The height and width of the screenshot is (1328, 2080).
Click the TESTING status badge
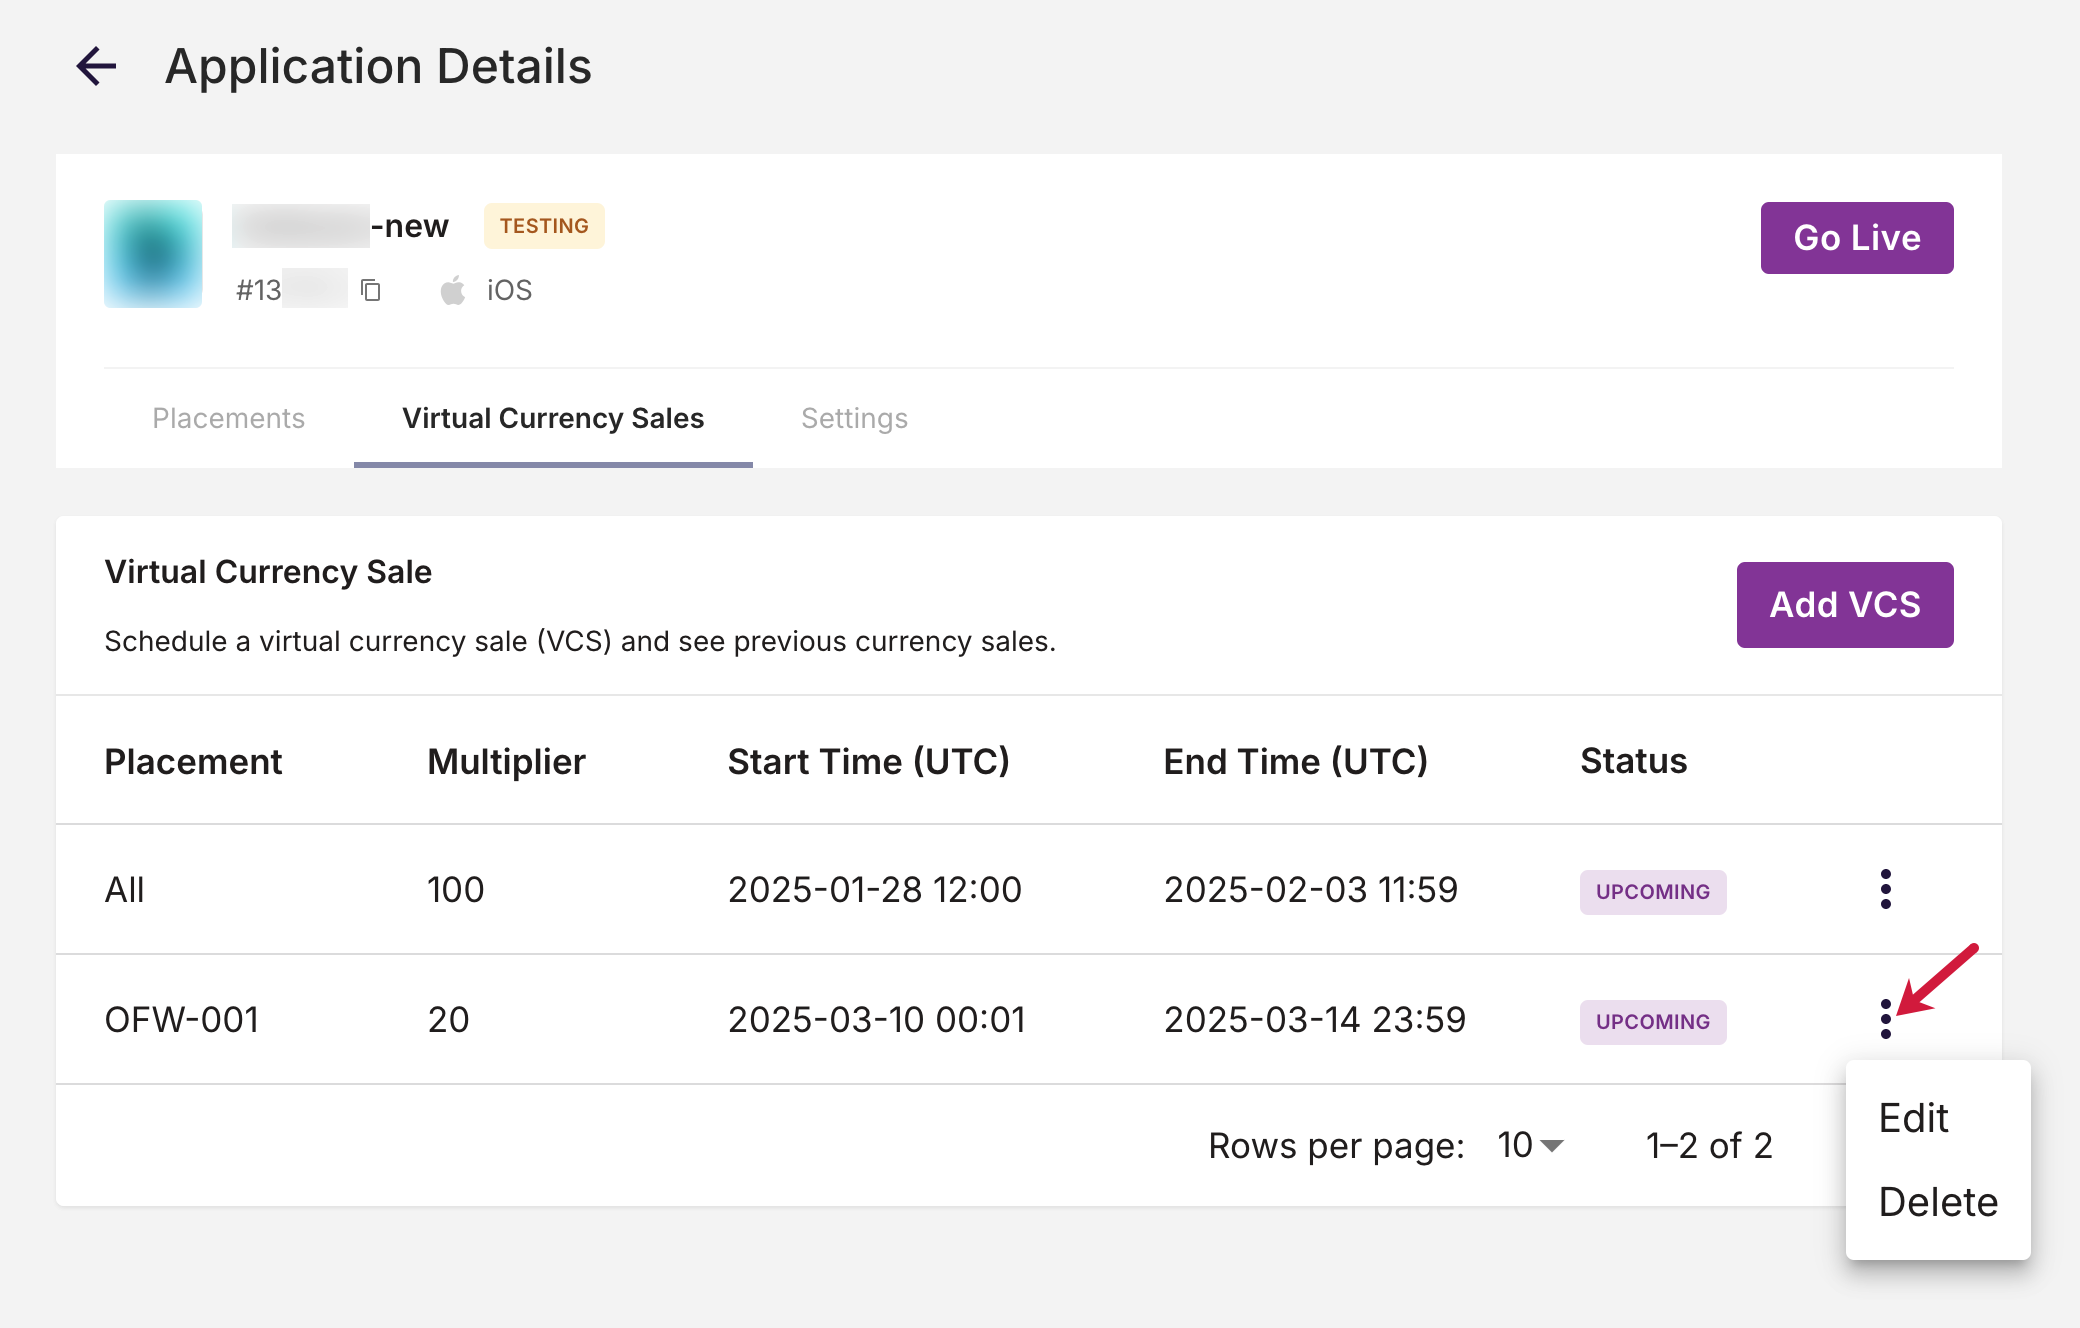tap(544, 226)
